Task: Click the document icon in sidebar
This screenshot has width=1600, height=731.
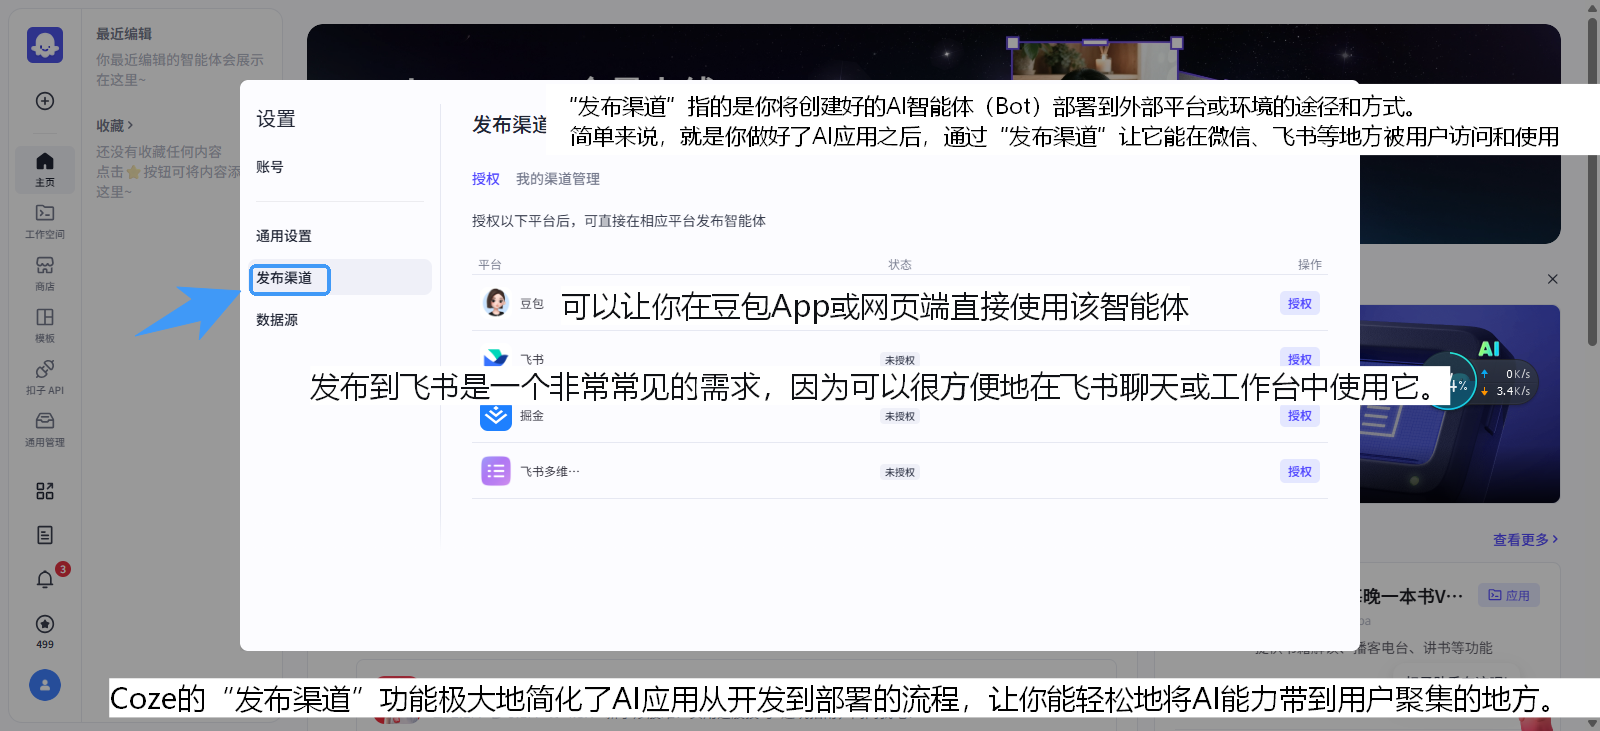Action: point(45,535)
